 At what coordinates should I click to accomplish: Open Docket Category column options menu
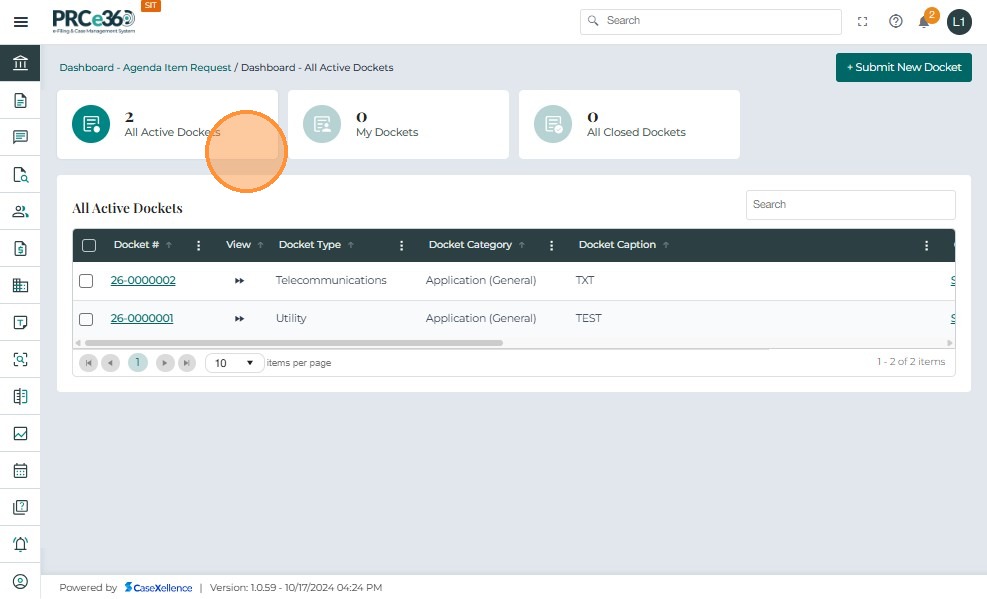[551, 245]
